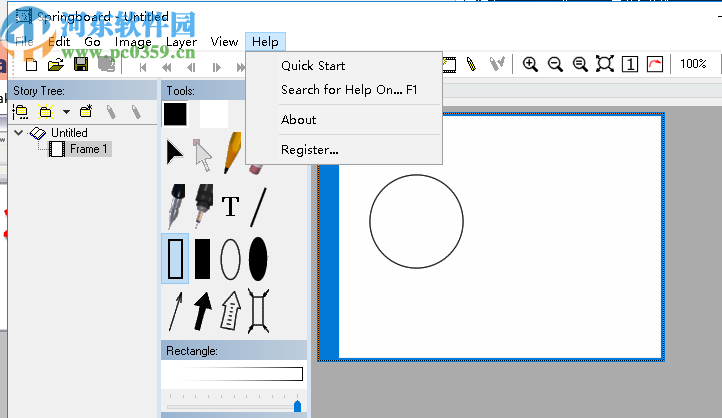Viewport: 722px width, 418px height.
Task: Save the storyboard with the floppy disk icon
Action: [81, 64]
